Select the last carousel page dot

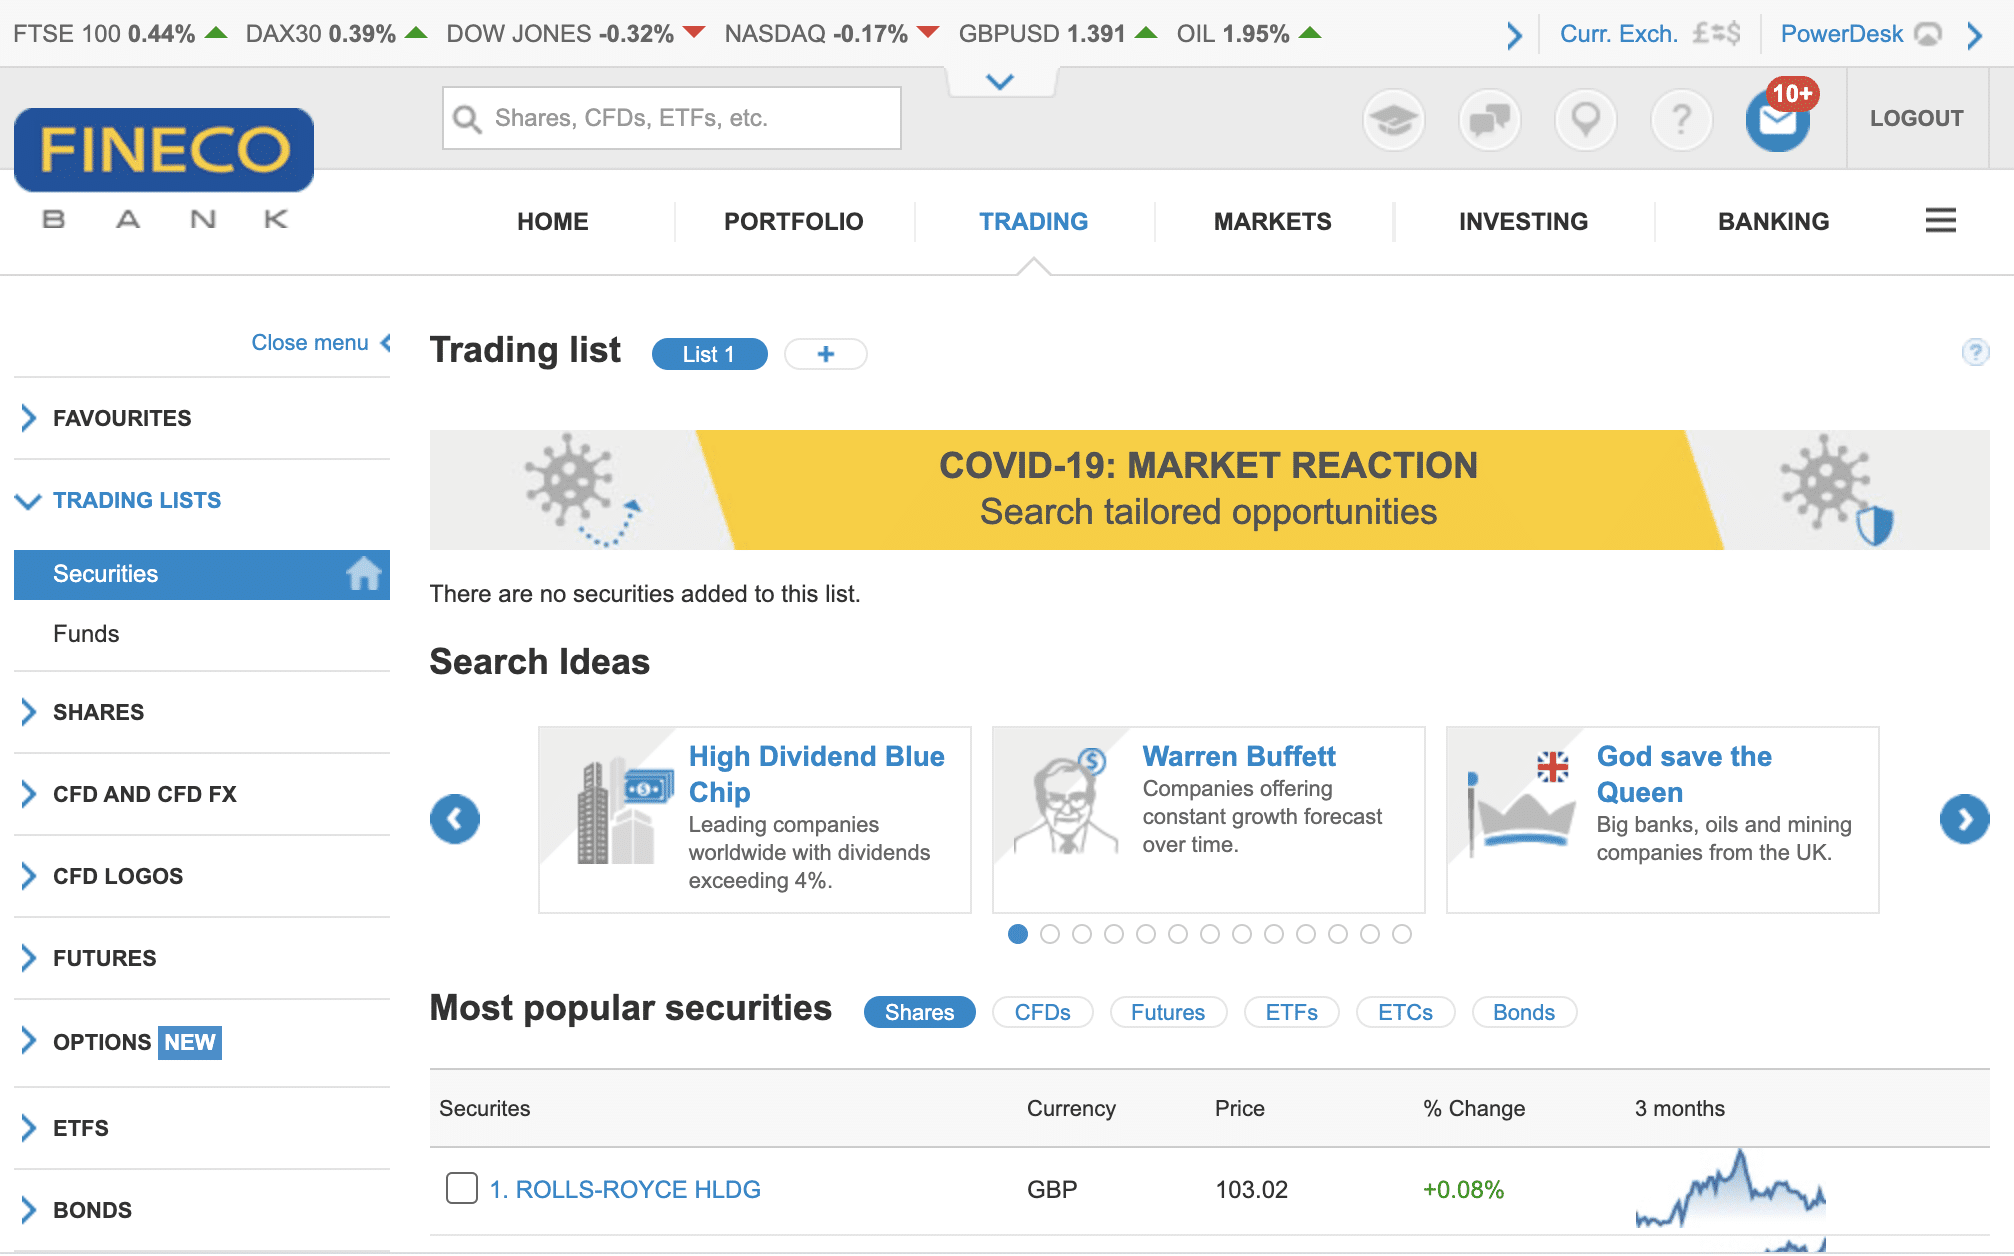1402,934
